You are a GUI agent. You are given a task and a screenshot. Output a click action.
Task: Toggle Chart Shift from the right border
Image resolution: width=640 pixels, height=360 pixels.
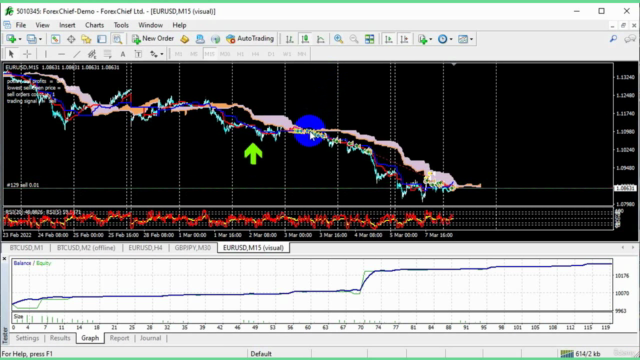point(404,39)
